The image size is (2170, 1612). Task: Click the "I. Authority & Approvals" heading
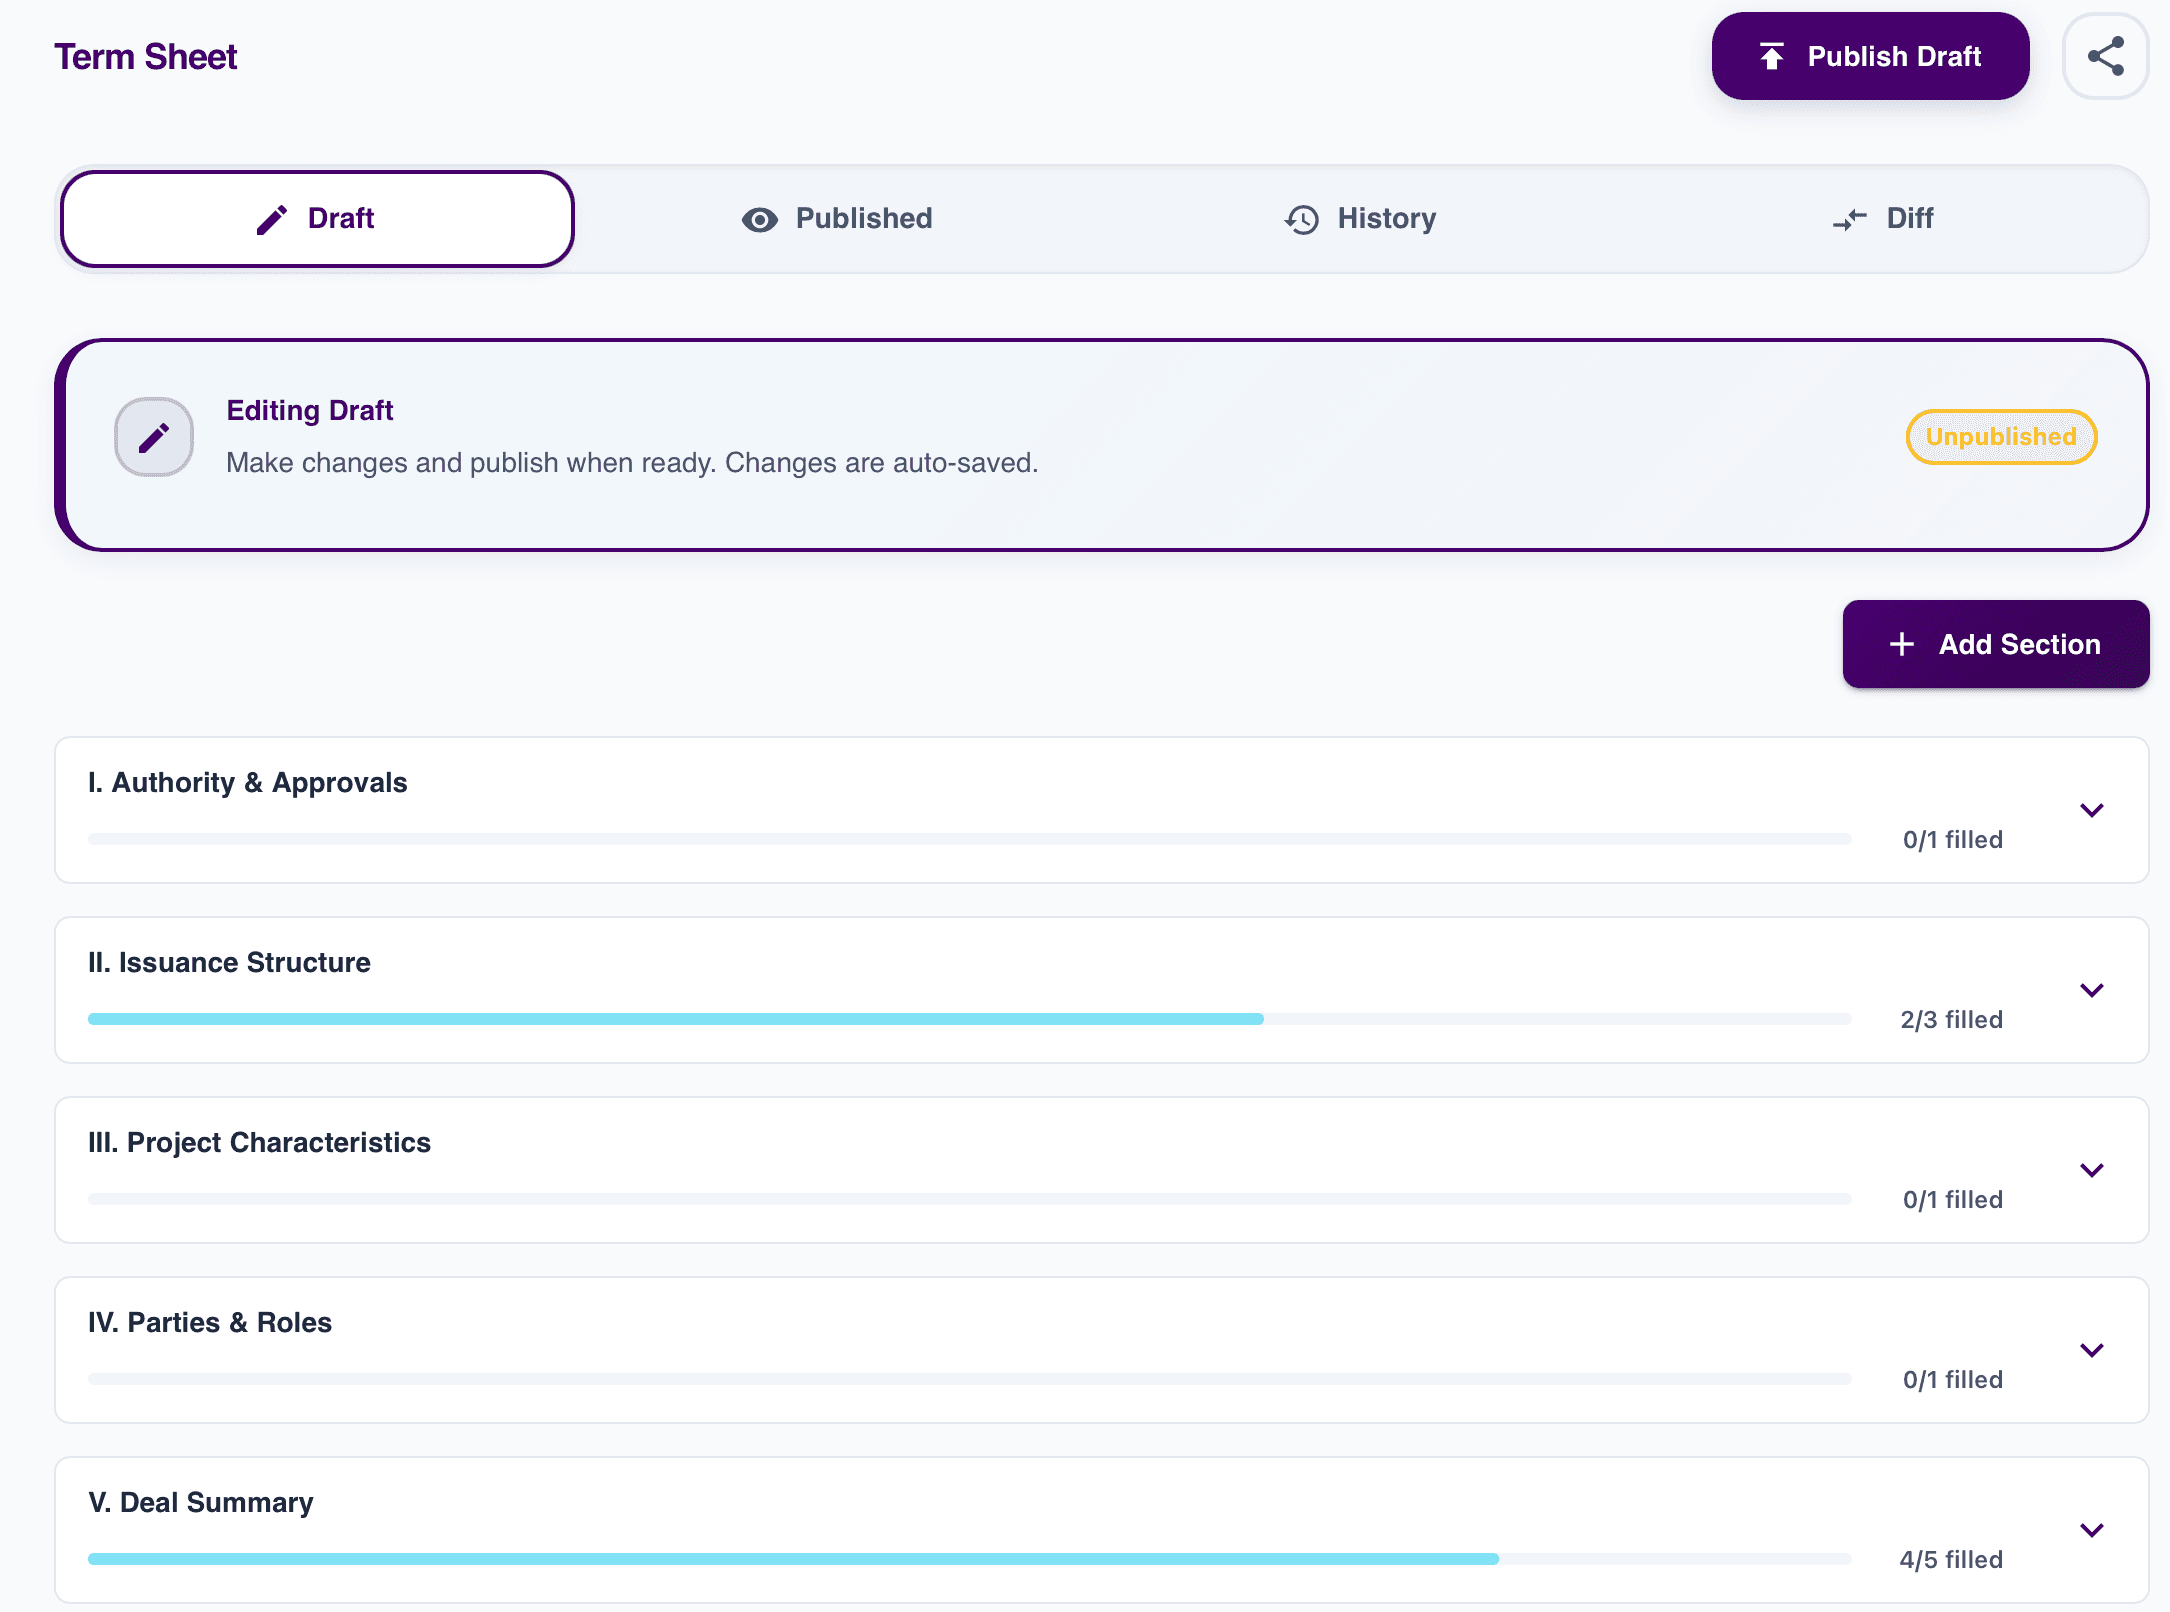pos(247,782)
